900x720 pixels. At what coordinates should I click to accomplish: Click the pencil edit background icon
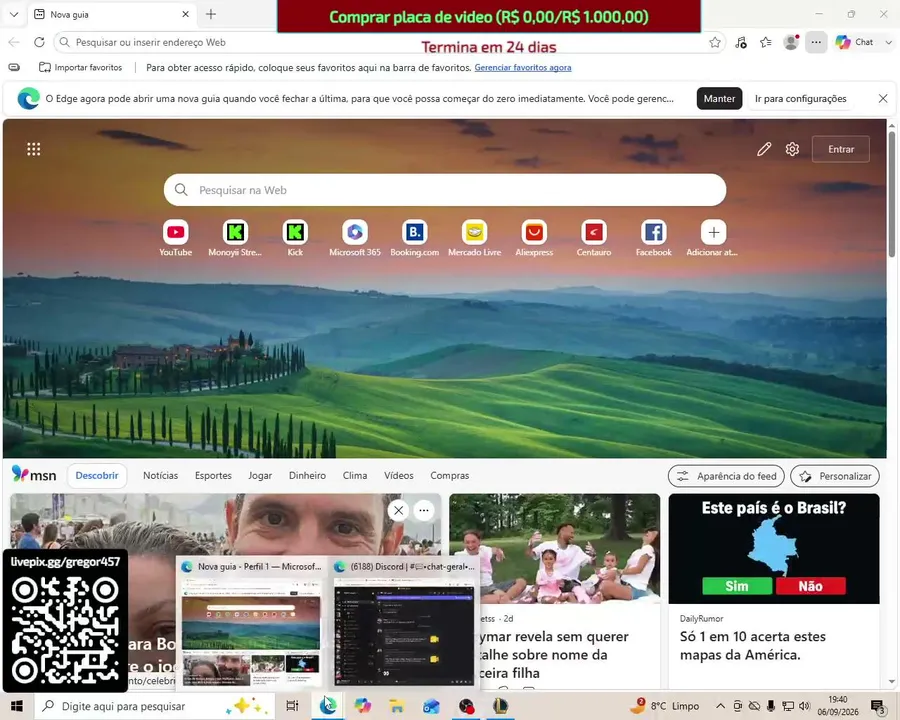764,149
